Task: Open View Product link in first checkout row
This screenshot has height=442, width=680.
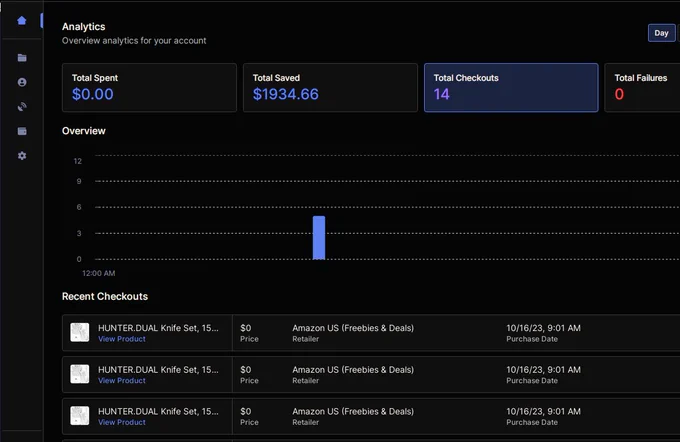Action: [122, 339]
